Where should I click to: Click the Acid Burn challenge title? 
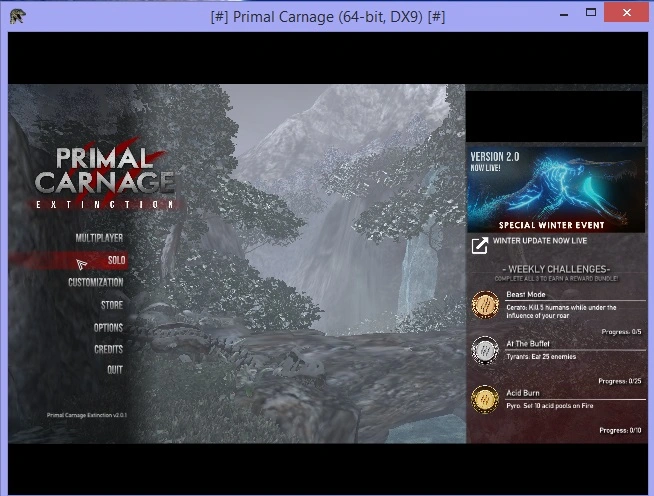tap(523, 393)
